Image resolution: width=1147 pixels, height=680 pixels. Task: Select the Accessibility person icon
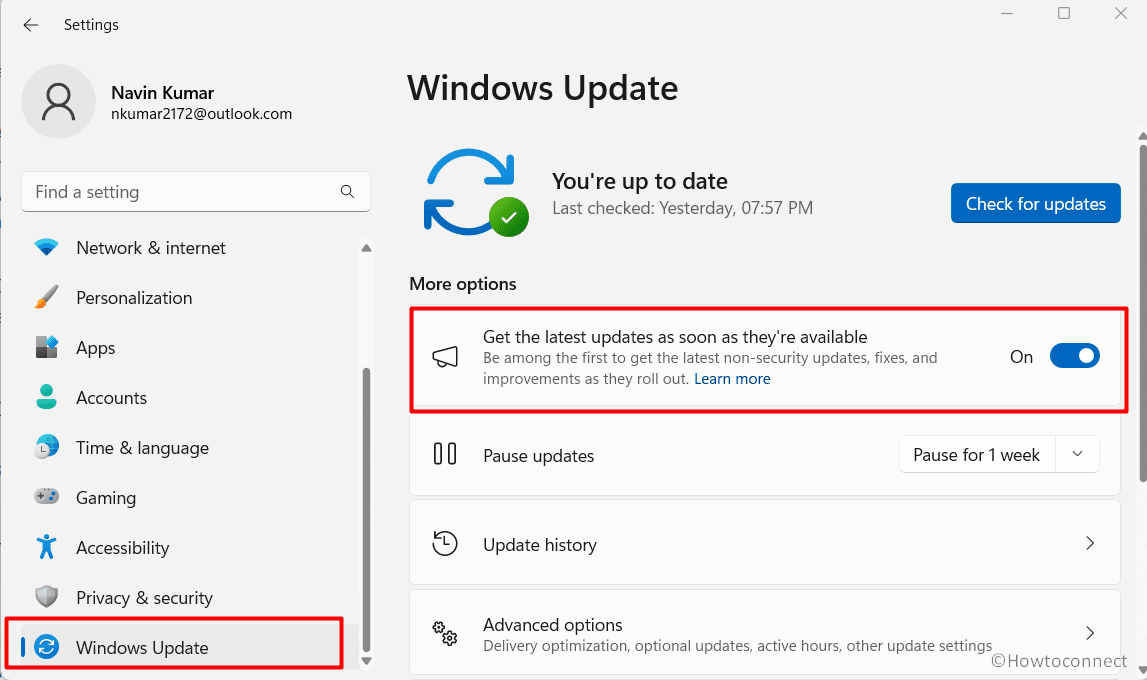[46, 547]
